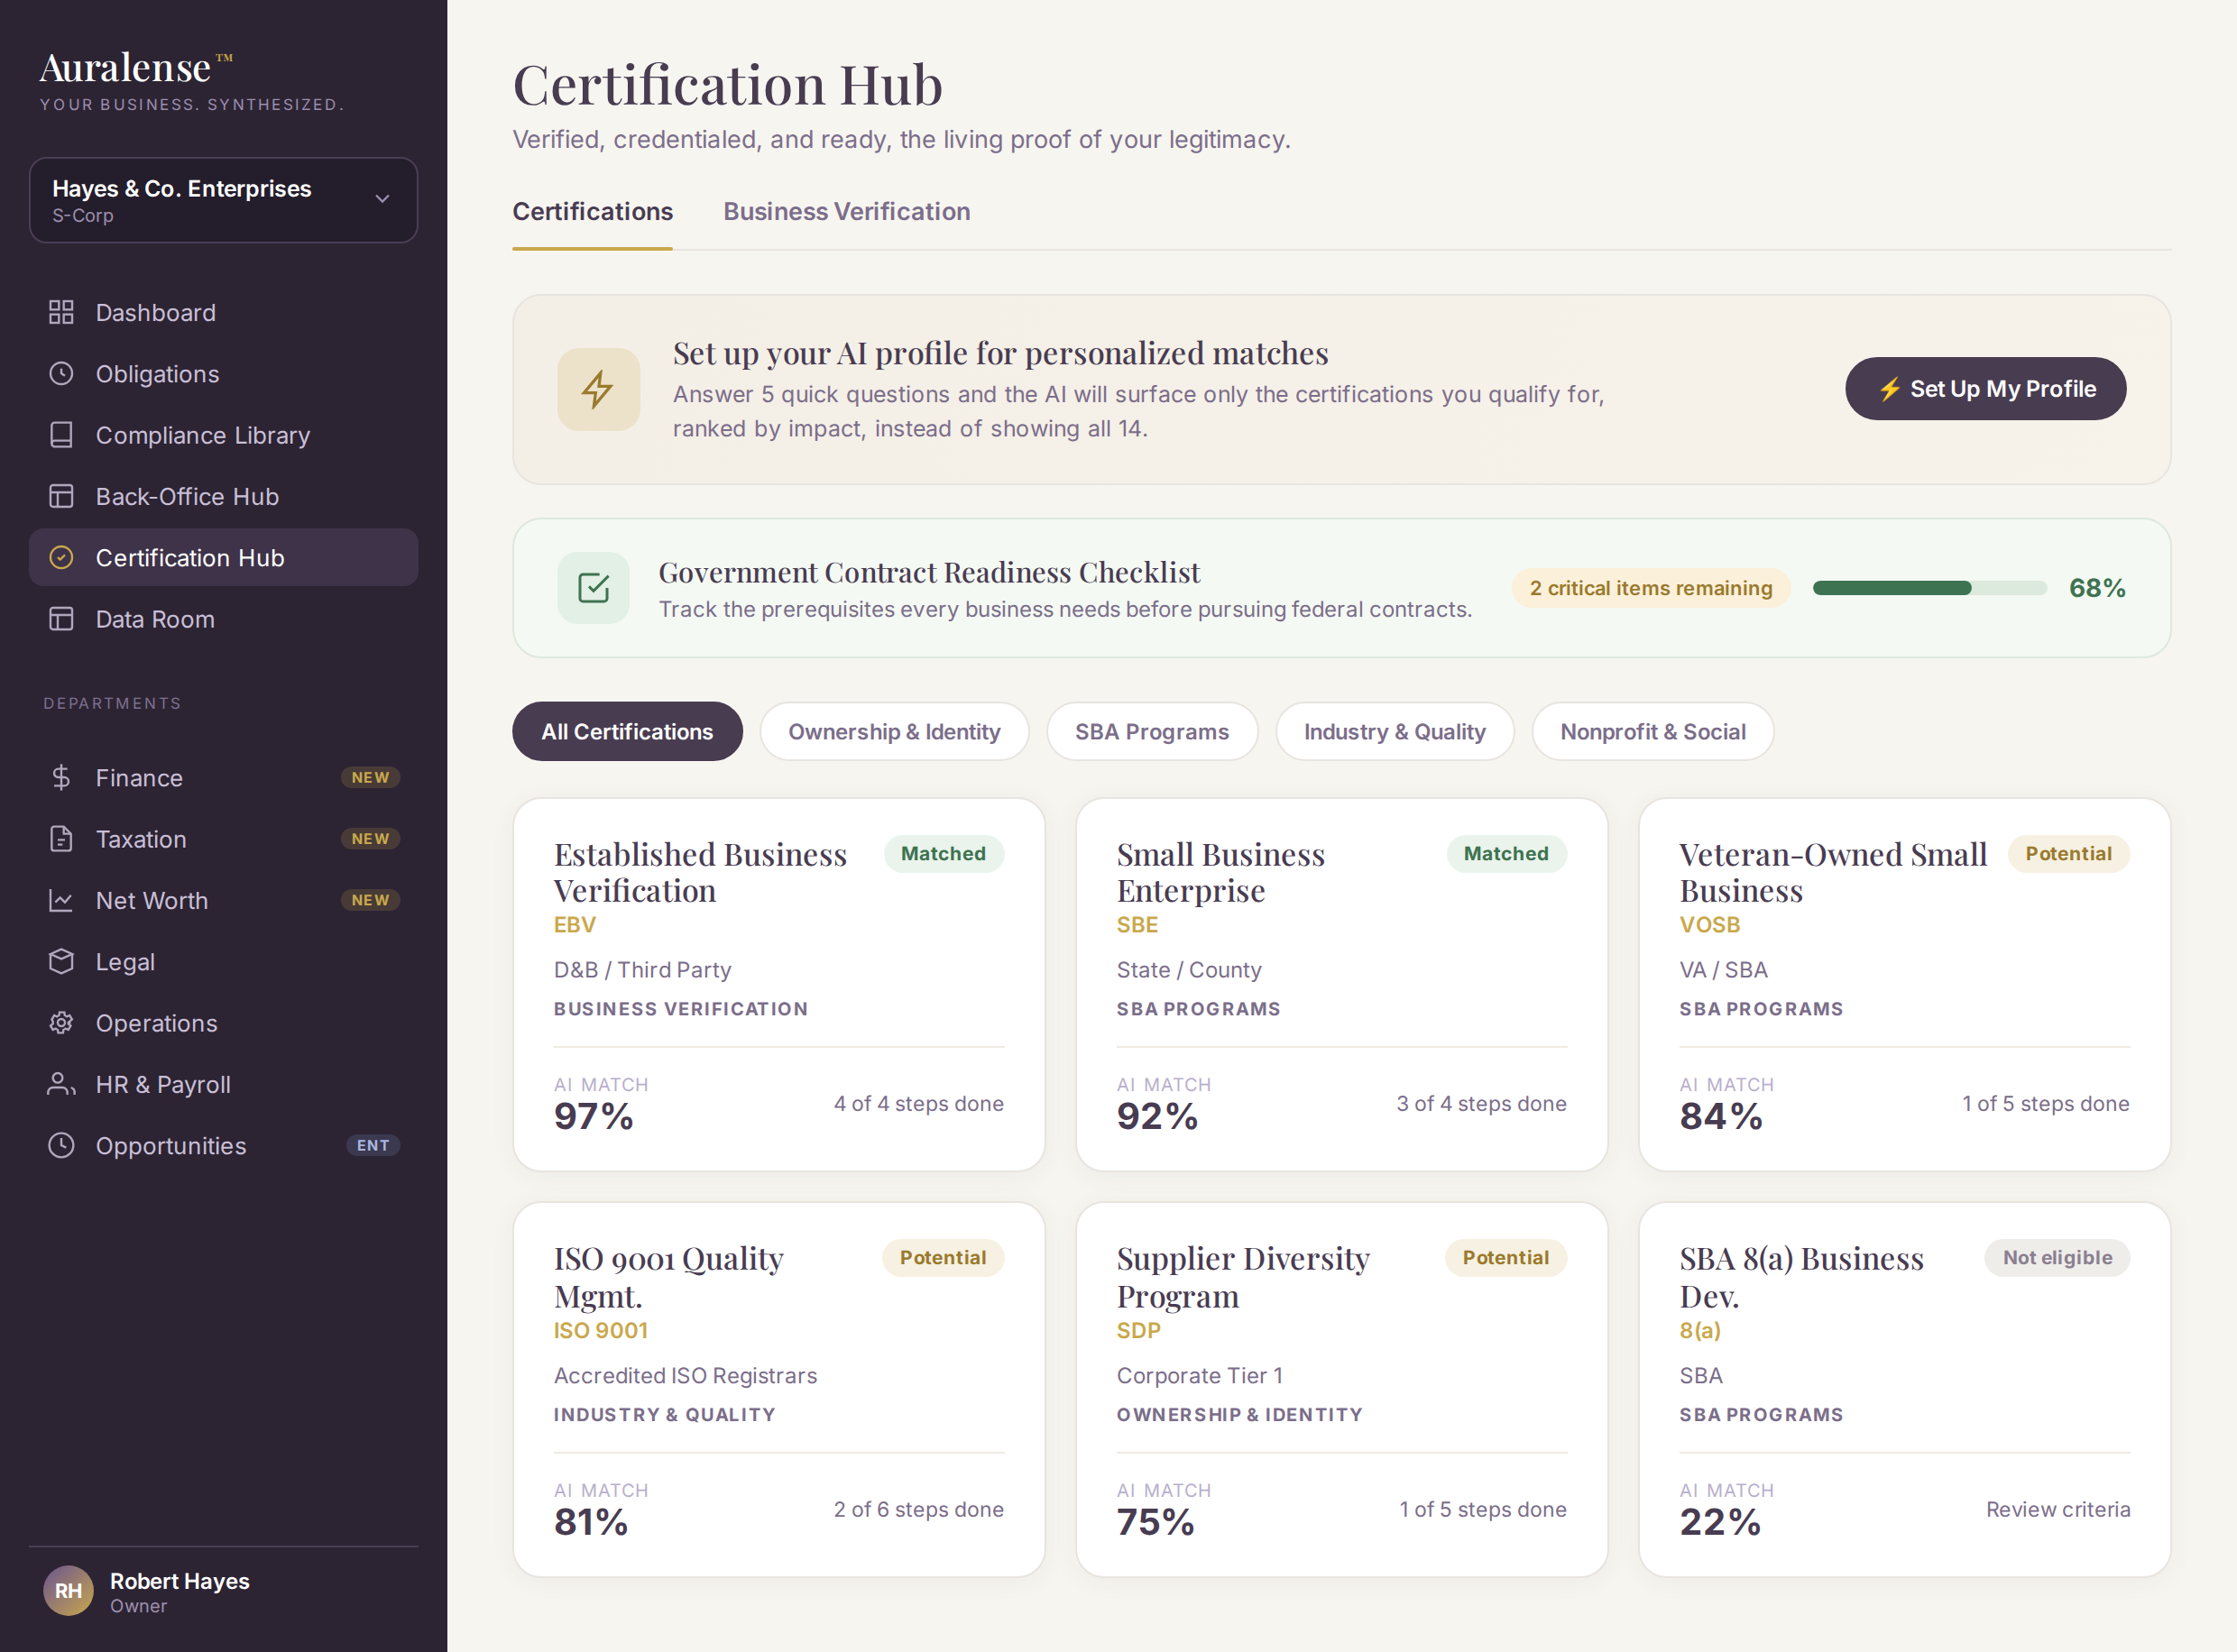The image size is (2237, 1652).
Task: Click the ENT badge beside Opportunities
Action: pos(372,1145)
